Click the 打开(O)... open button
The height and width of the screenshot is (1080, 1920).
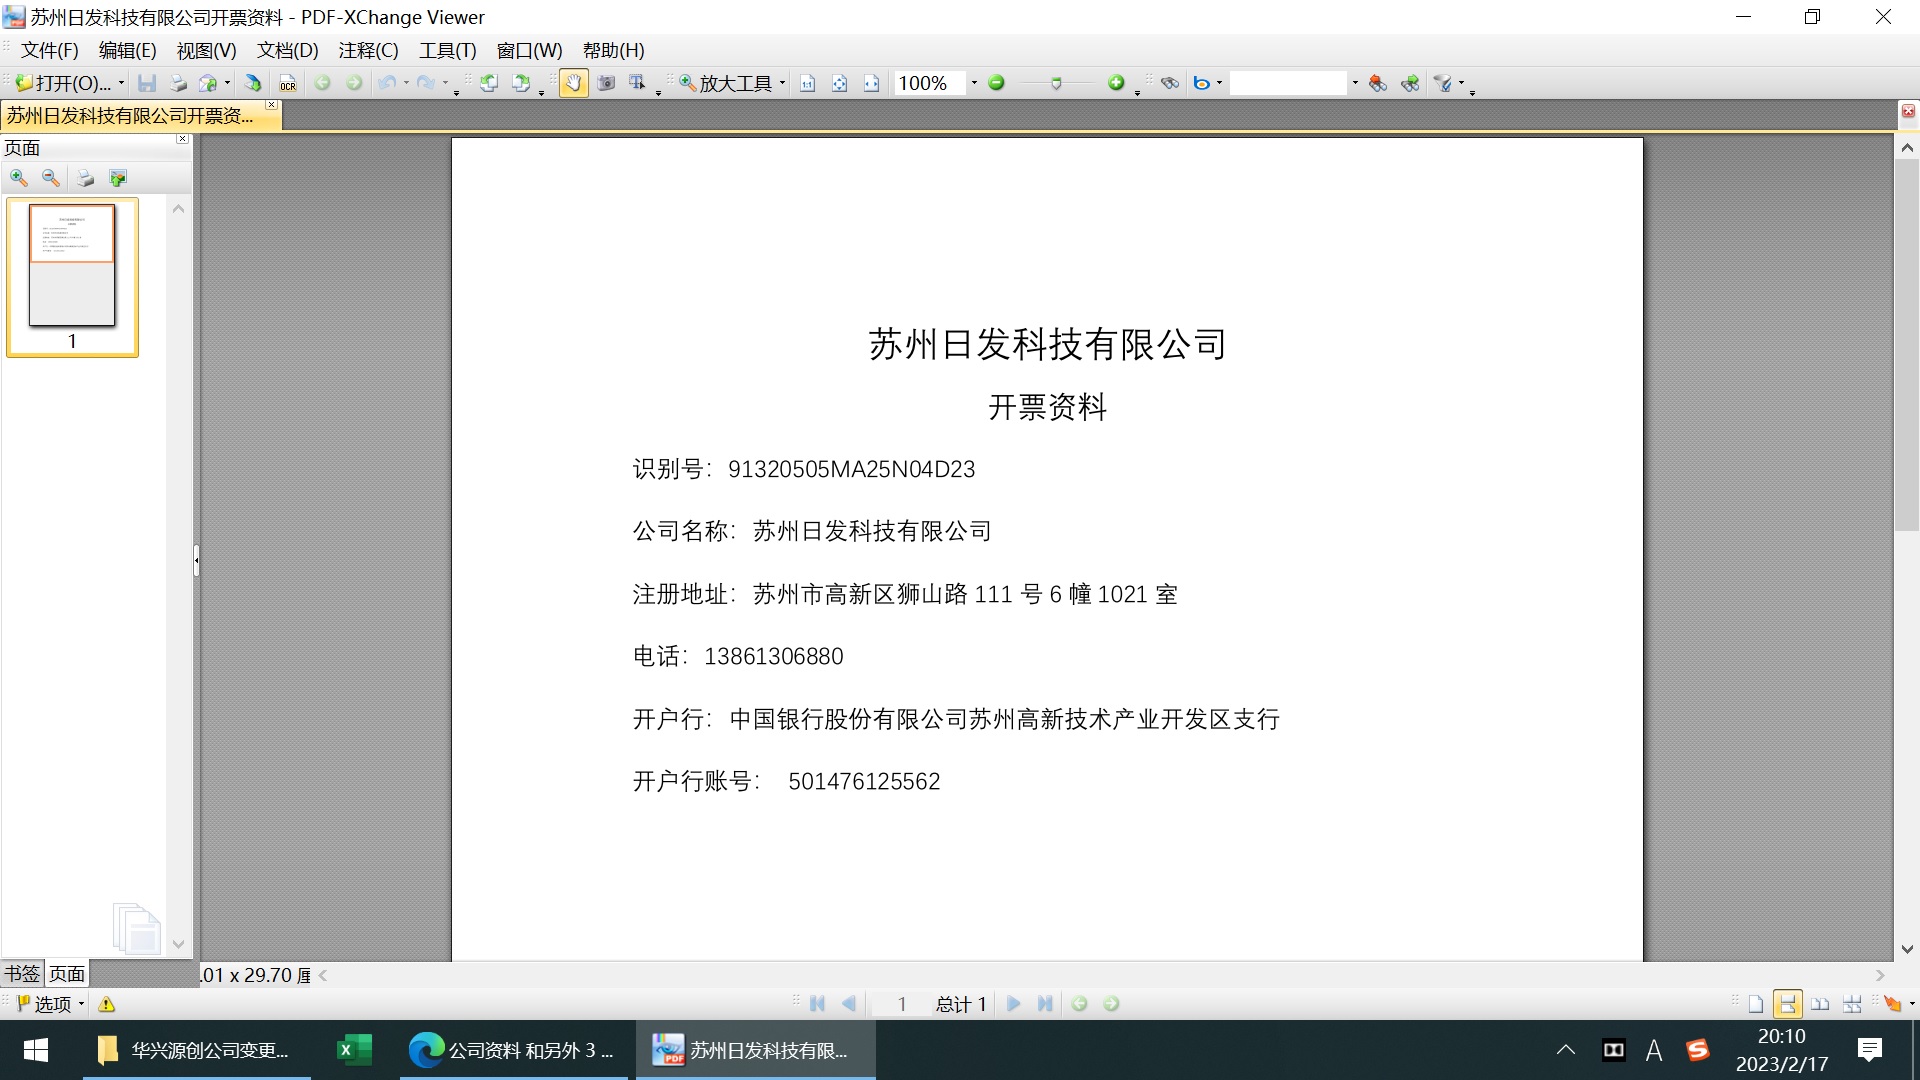tap(66, 84)
